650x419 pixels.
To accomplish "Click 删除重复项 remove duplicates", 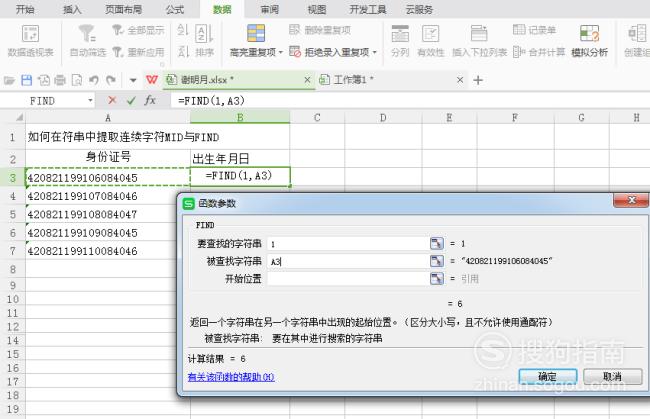I will (x=320, y=30).
